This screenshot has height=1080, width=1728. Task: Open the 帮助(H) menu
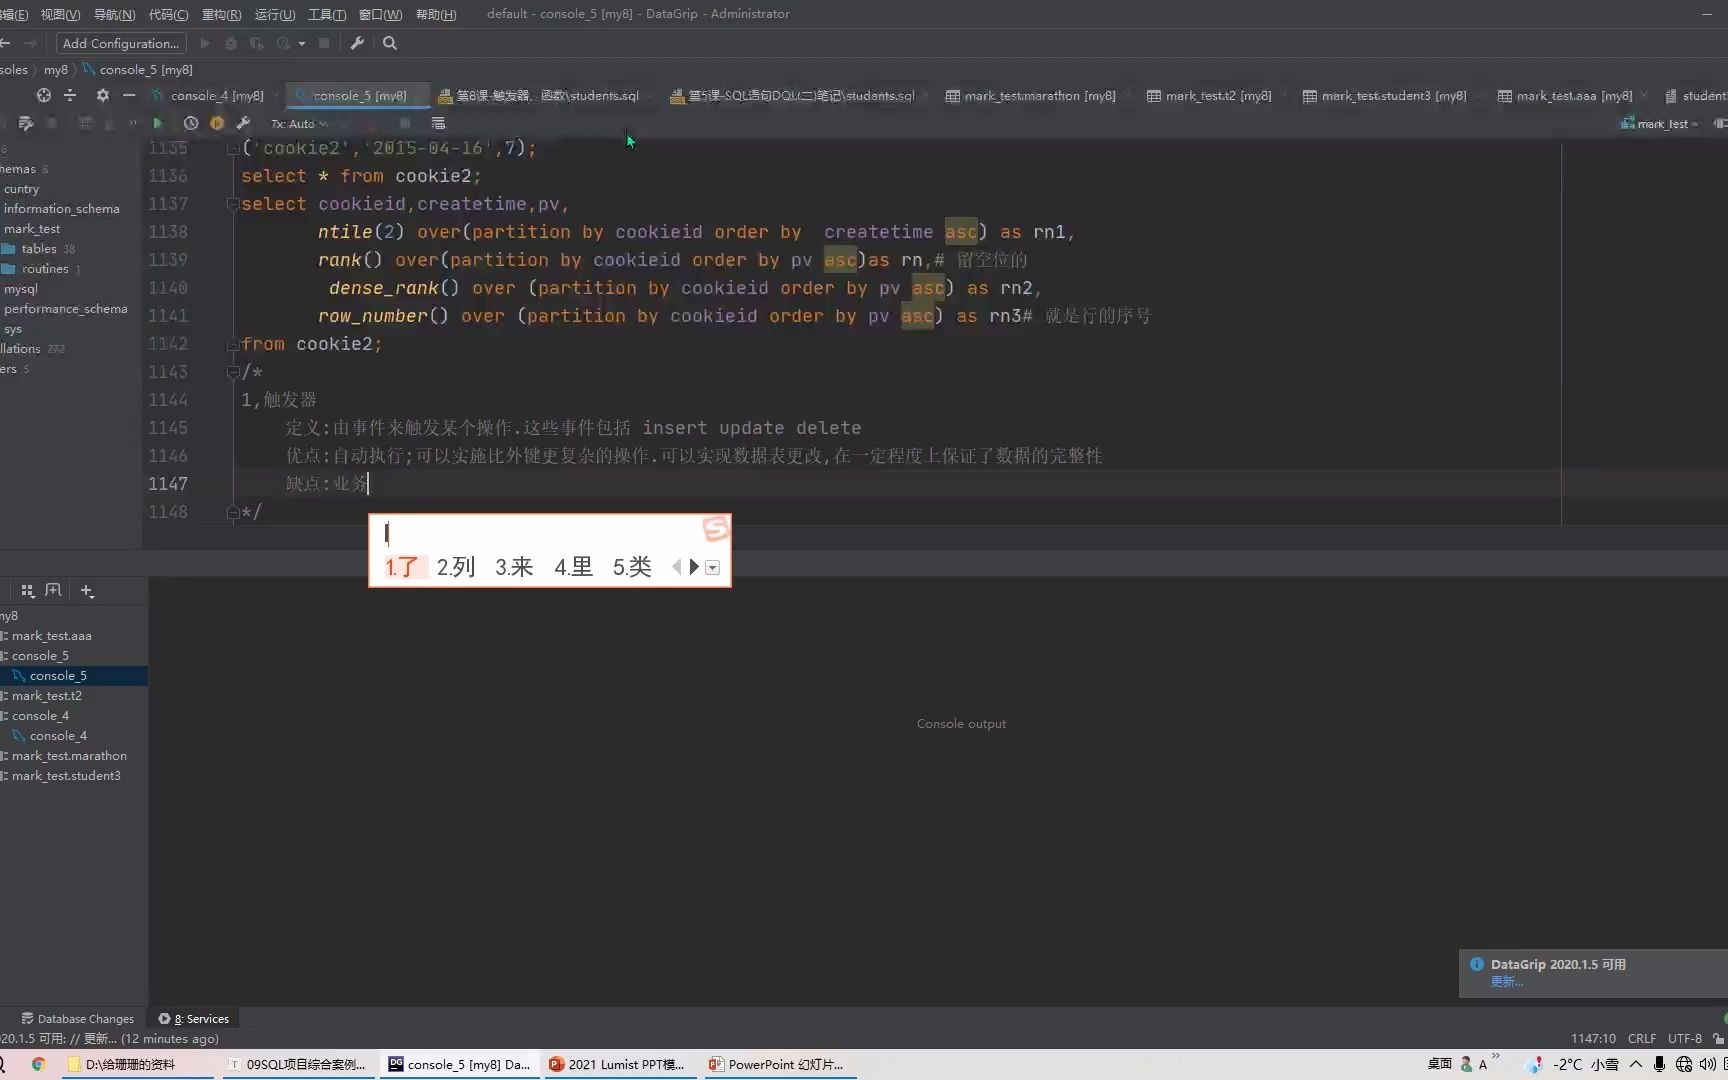tap(436, 14)
